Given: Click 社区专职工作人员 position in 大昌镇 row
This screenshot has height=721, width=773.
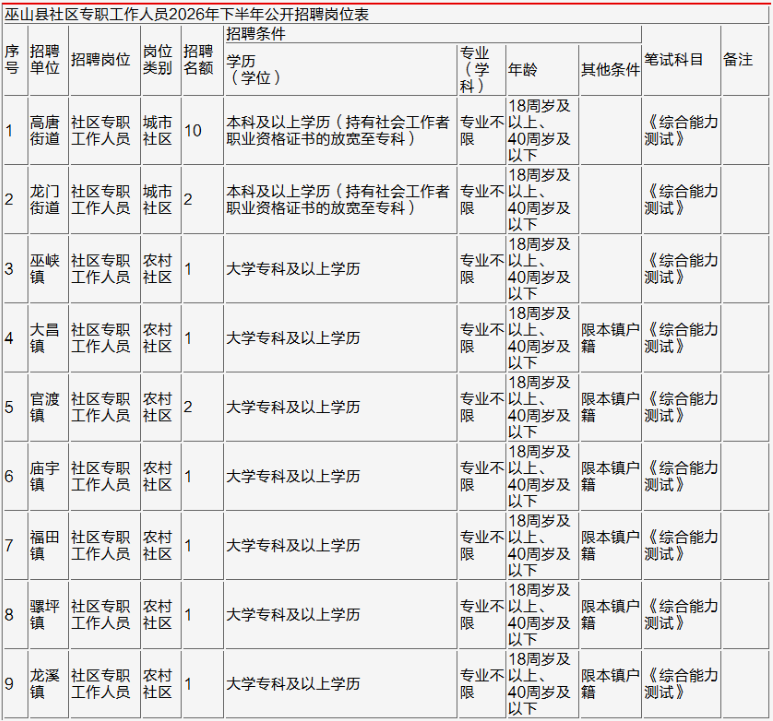Looking at the screenshot, I should [x=101, y=338].
